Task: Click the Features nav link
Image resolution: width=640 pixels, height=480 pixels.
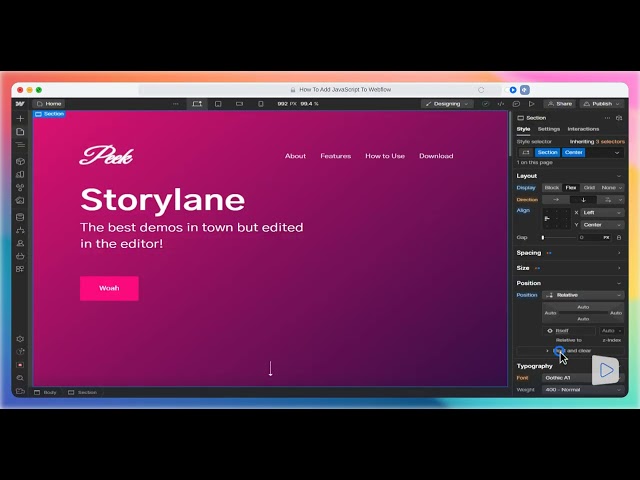Action: [336, 156]
